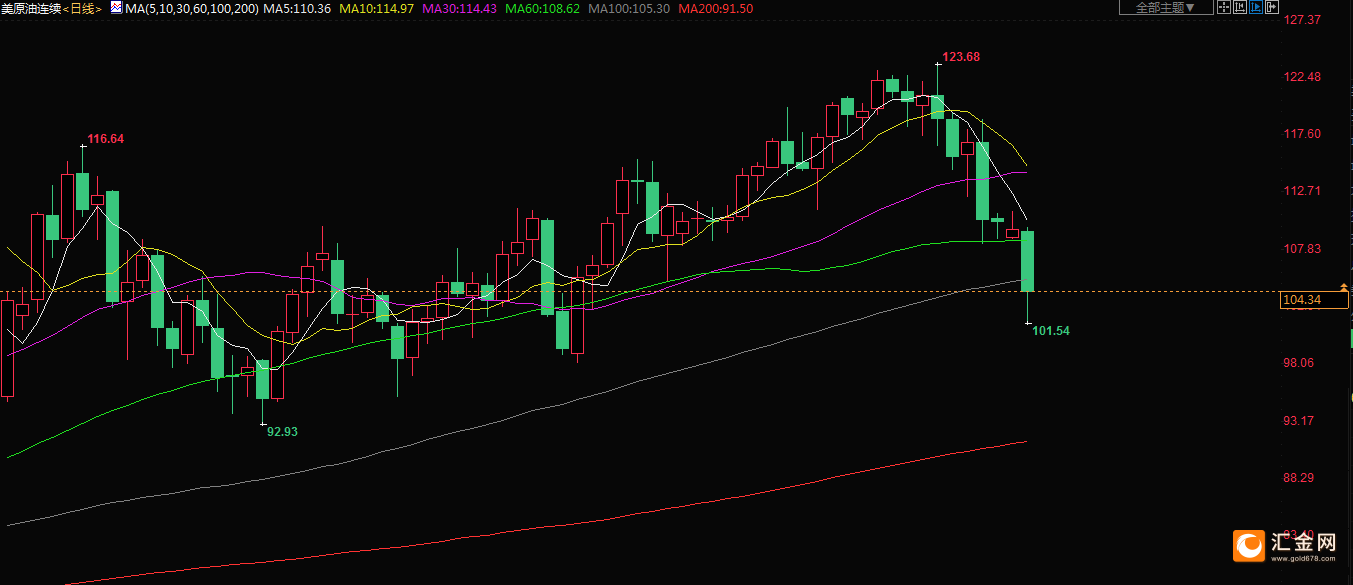Screen dimensions: 1353x585
Task: Click the 112.71 price axis label
Action: point(1302,191)
